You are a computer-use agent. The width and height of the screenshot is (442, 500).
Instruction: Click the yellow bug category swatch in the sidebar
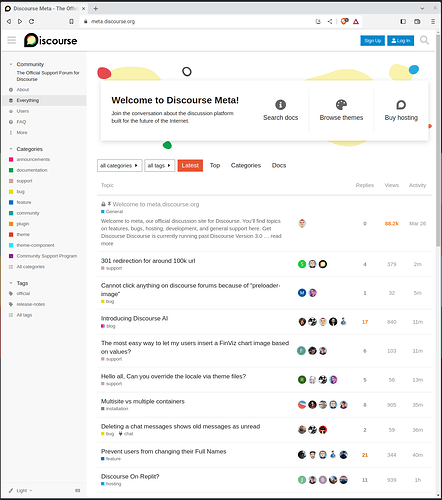[11, 192]
